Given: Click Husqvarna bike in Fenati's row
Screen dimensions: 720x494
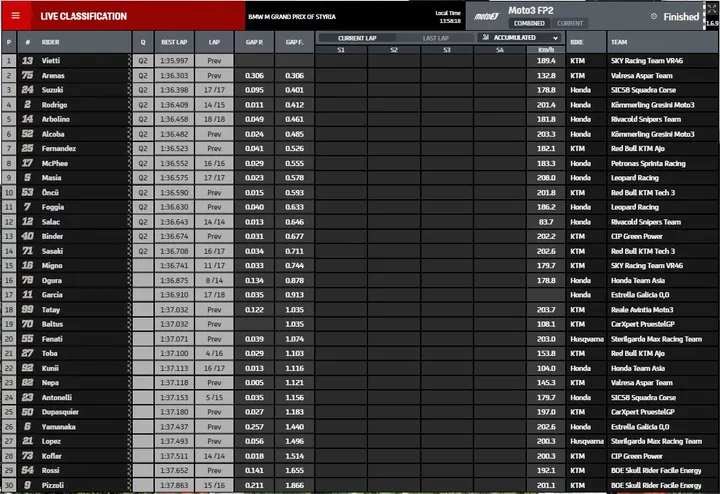Looking at the screenshot, I should 587,339.
